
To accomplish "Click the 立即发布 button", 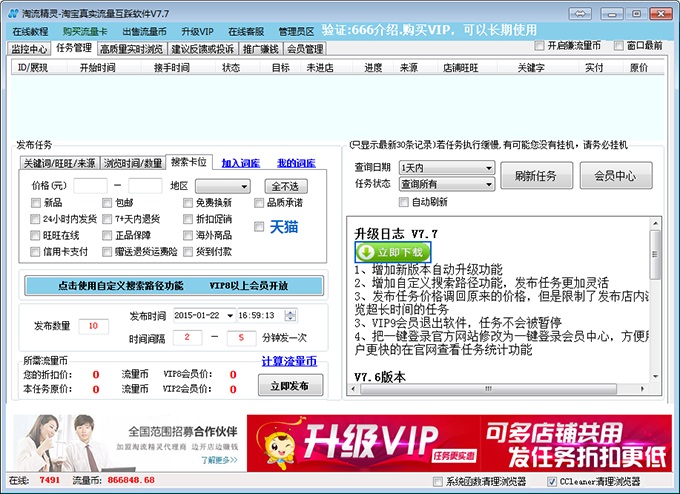I will point(290,385).
